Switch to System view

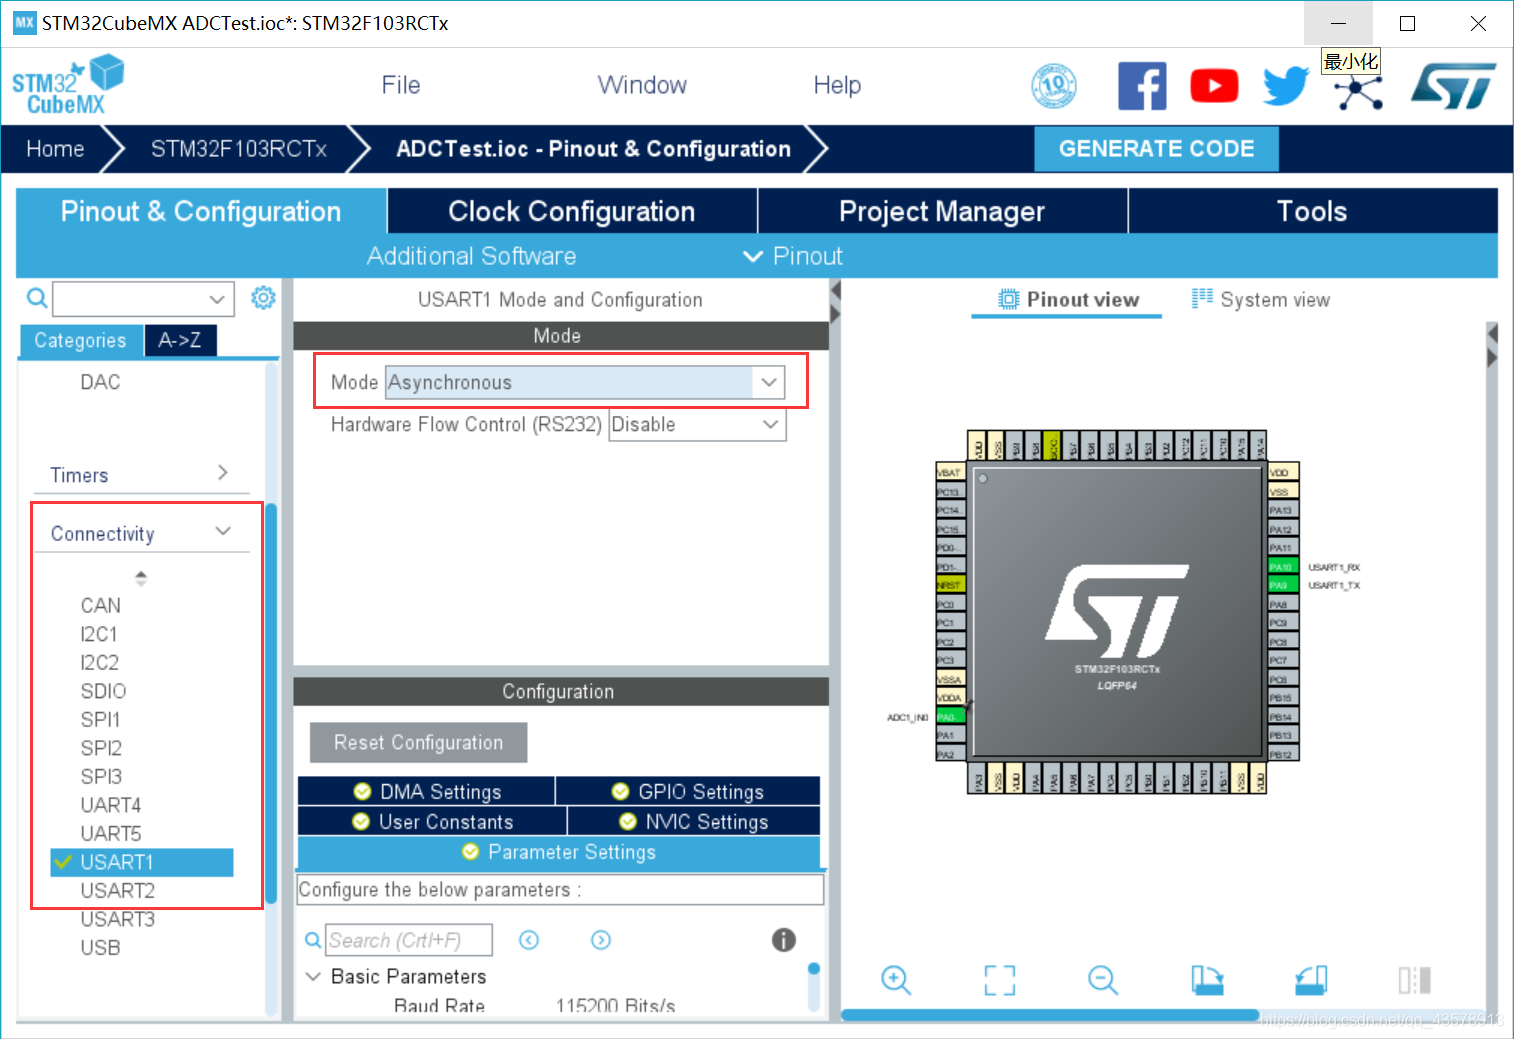tap(1261, 299)
